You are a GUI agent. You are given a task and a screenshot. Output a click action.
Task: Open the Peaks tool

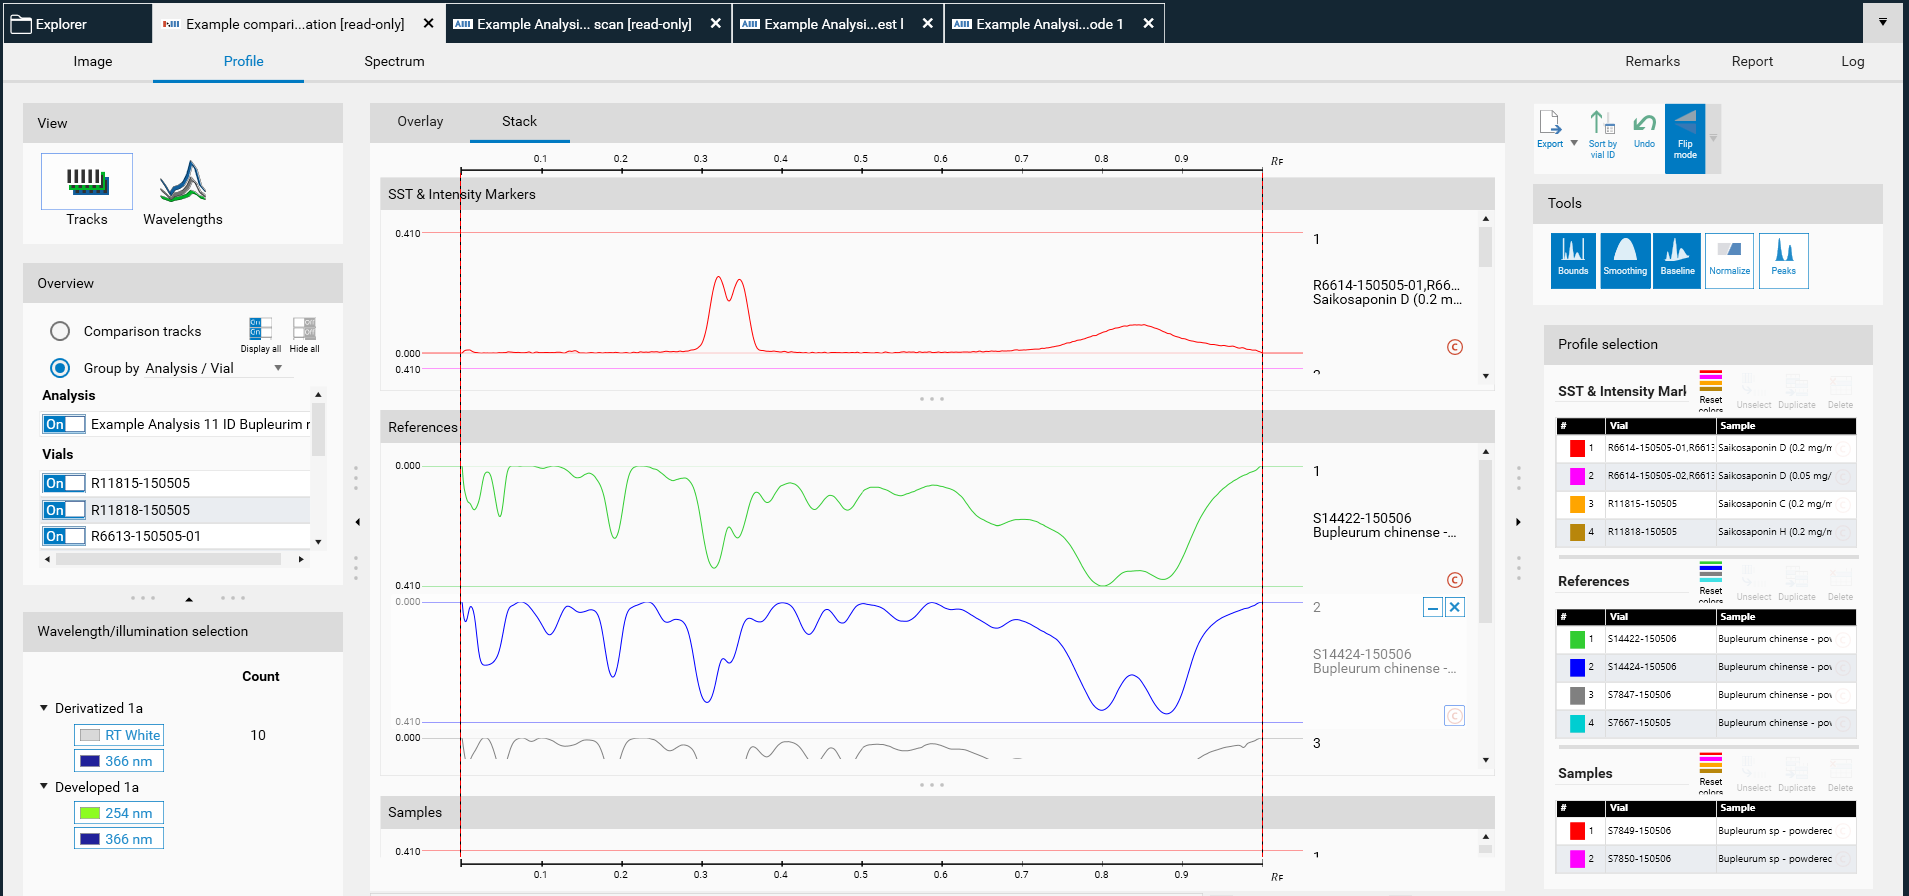(1783, 260)
